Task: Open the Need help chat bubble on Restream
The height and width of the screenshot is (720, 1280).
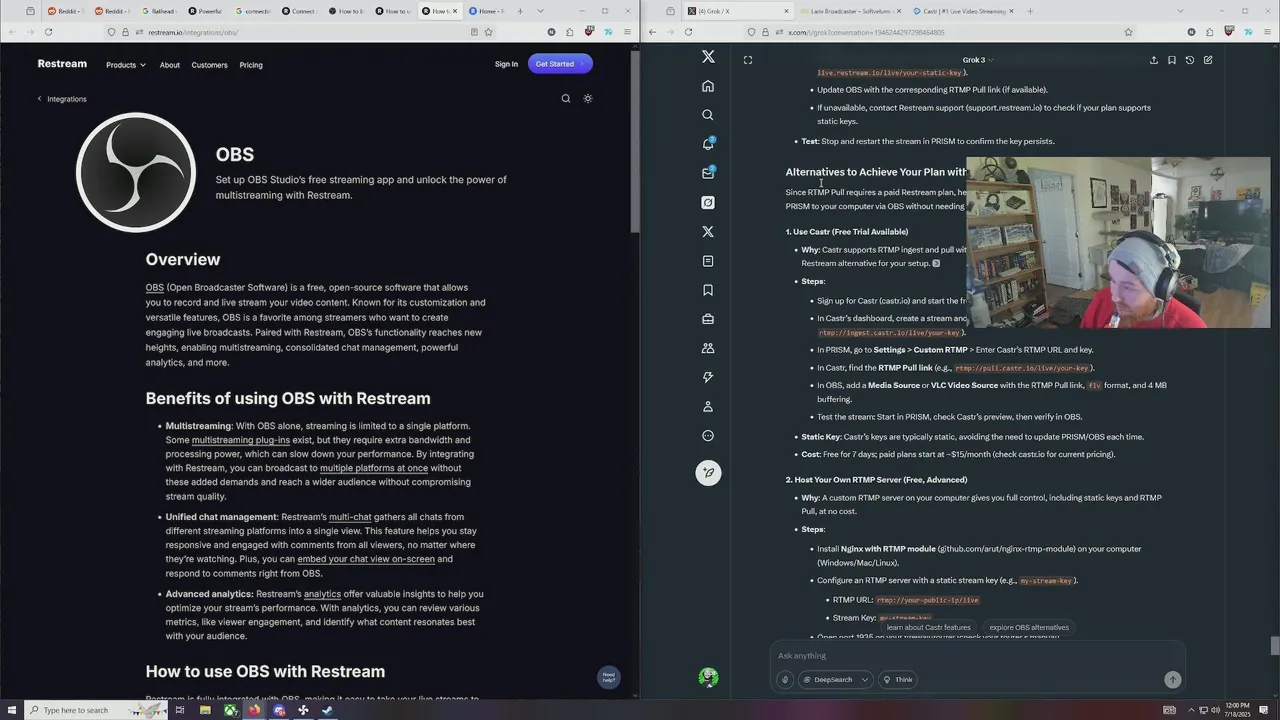Action: (x=608, y=677)
